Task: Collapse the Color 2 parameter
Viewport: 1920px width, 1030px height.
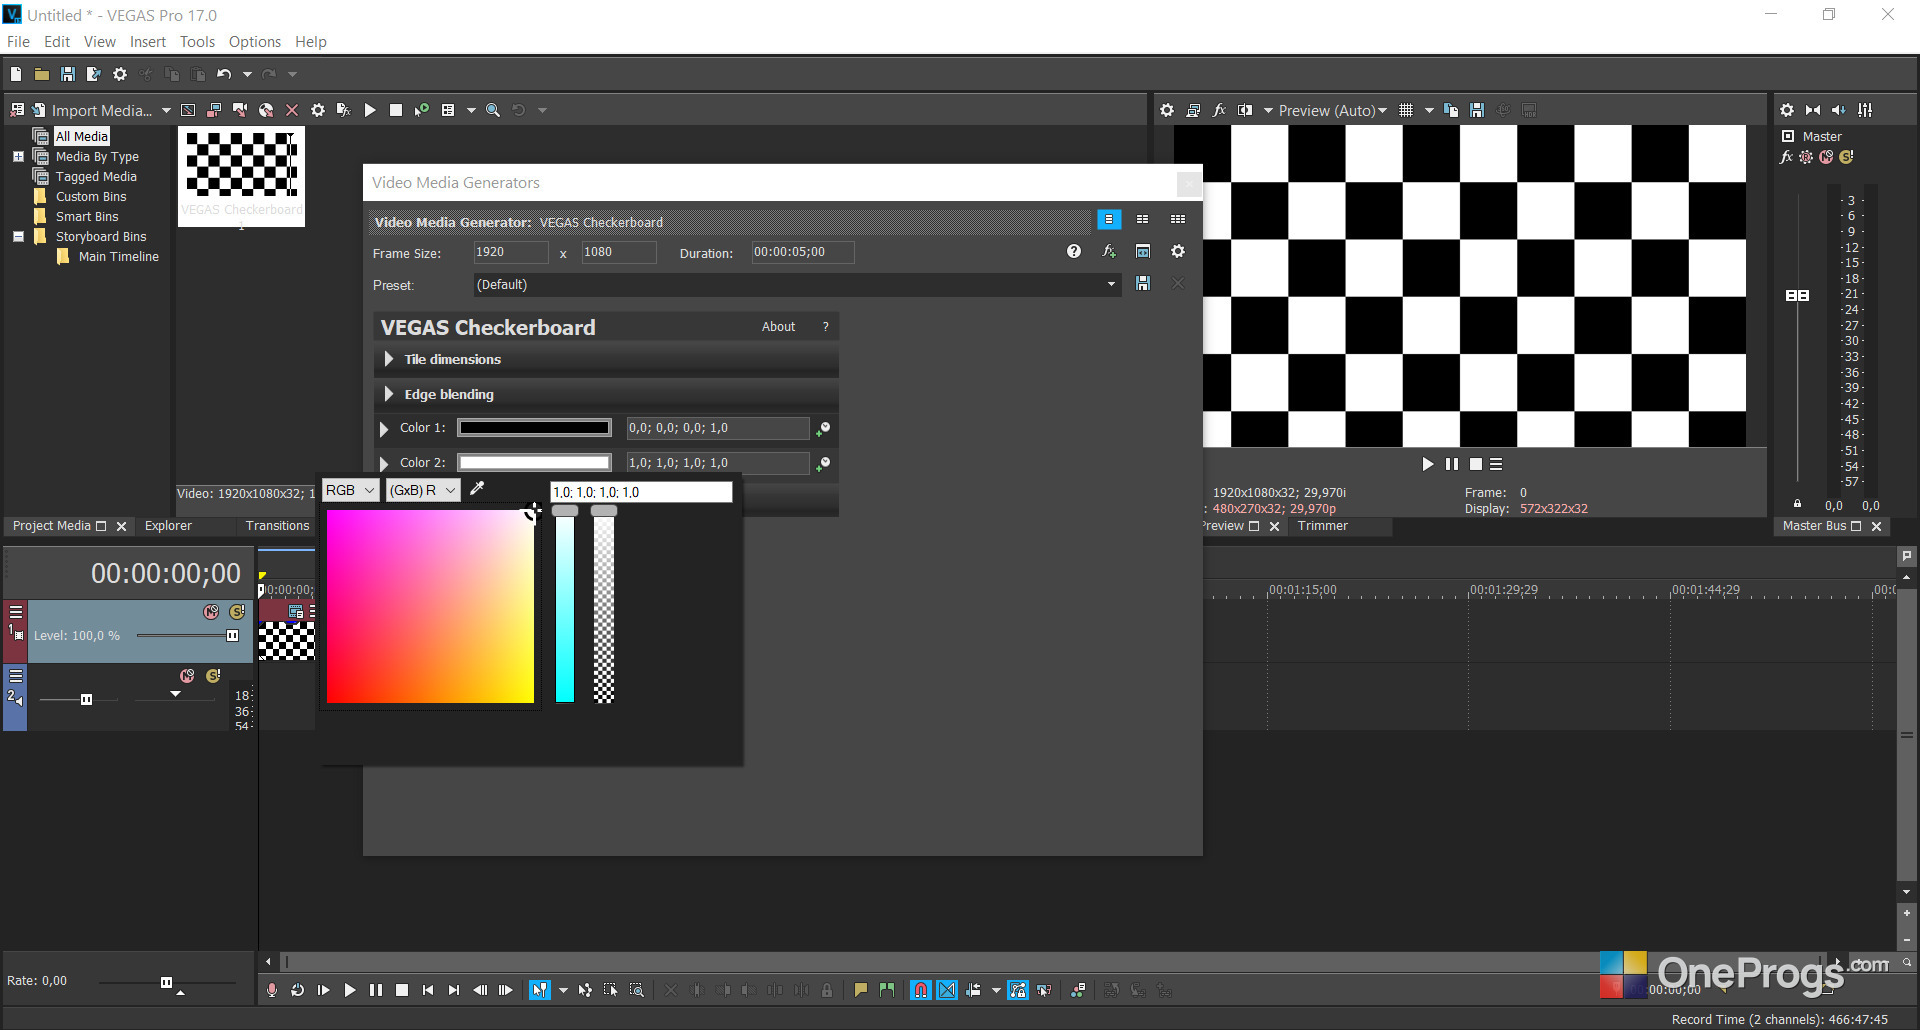Action: (x=384, y=464)
